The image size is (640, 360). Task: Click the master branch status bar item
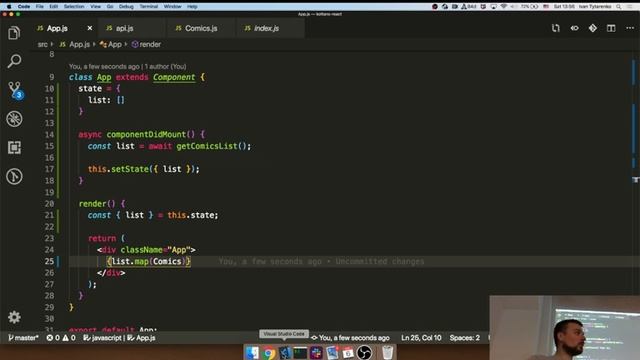pos(23,338)
